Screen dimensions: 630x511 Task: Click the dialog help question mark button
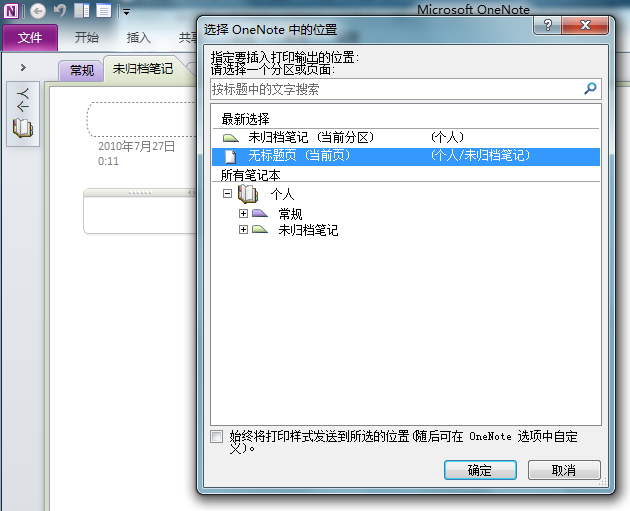(546, 24)
